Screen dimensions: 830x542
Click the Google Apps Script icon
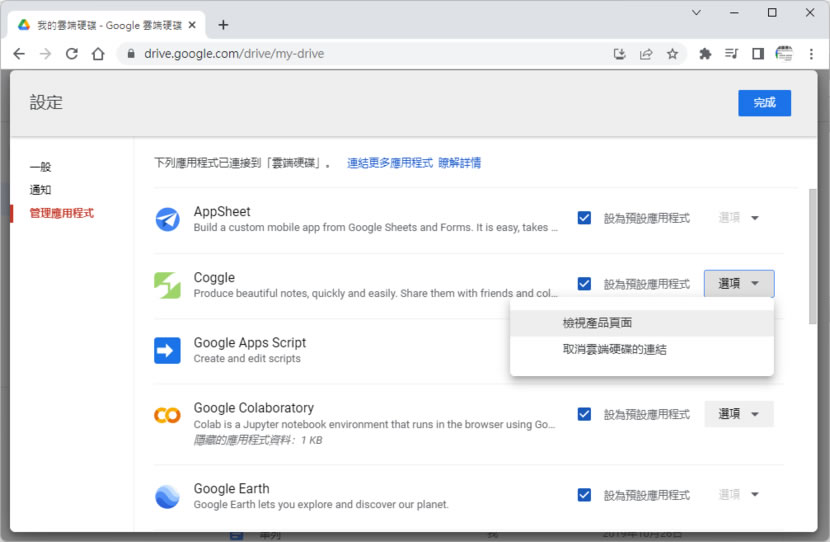coord(167,350)
